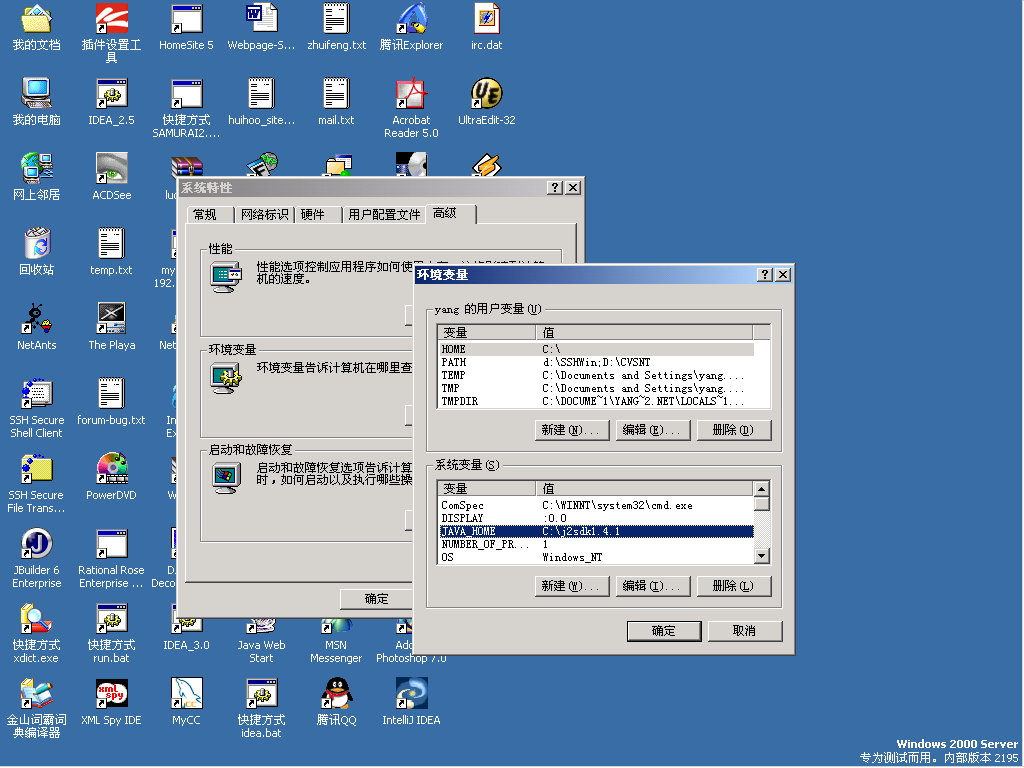Click 新建(N) under user variables
Viewport: 1024px width, 768px height.
(571, 430)
